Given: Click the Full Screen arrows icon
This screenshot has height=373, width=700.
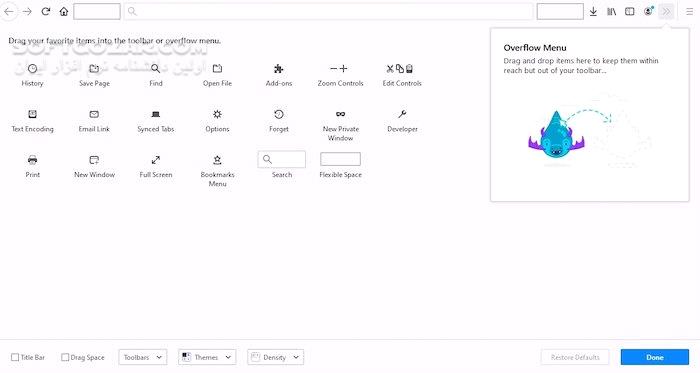Looking at the screenshot, I should pos(155,160).
